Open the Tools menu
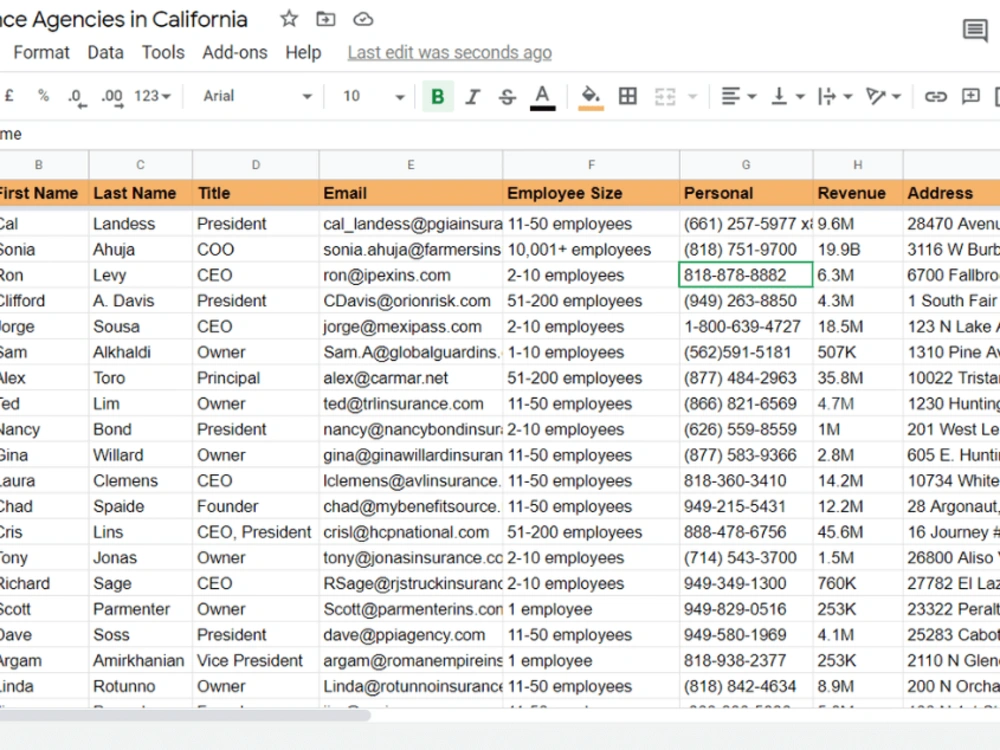1000x750 pixels. [x=163, y=52]
